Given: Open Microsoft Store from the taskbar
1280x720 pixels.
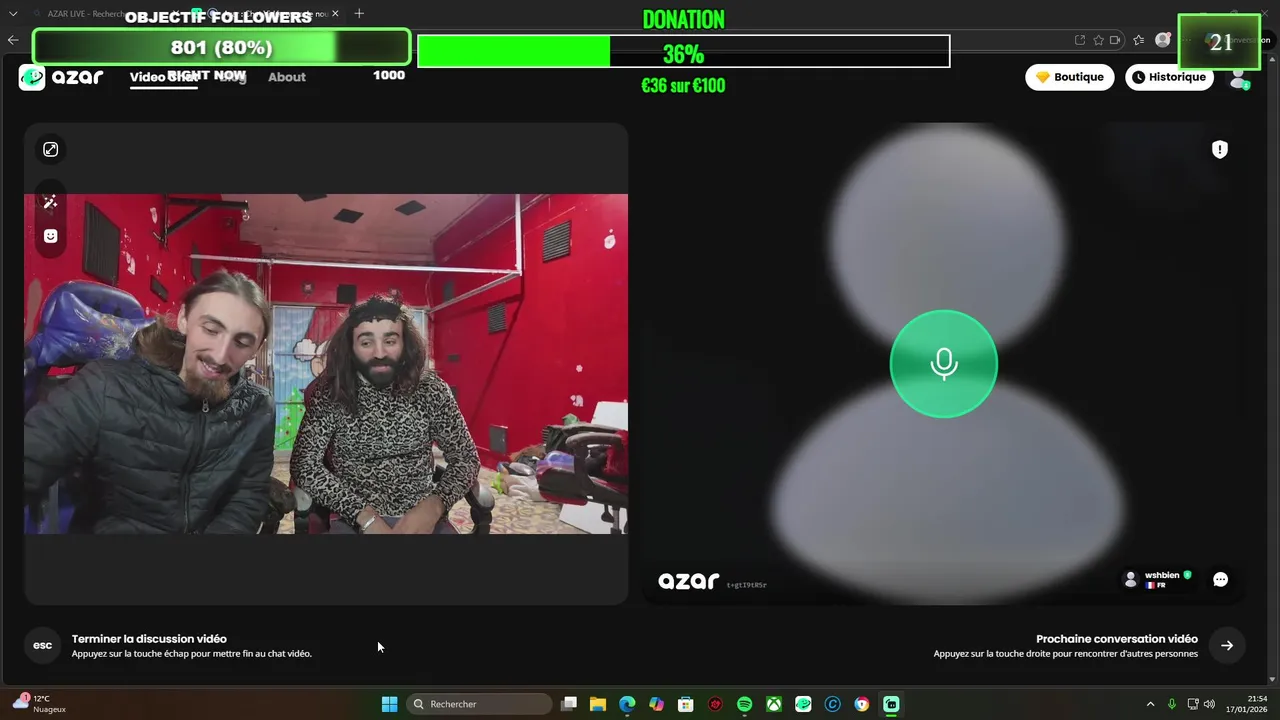Looking at the screenshot, I should click(x=686, y=704).
